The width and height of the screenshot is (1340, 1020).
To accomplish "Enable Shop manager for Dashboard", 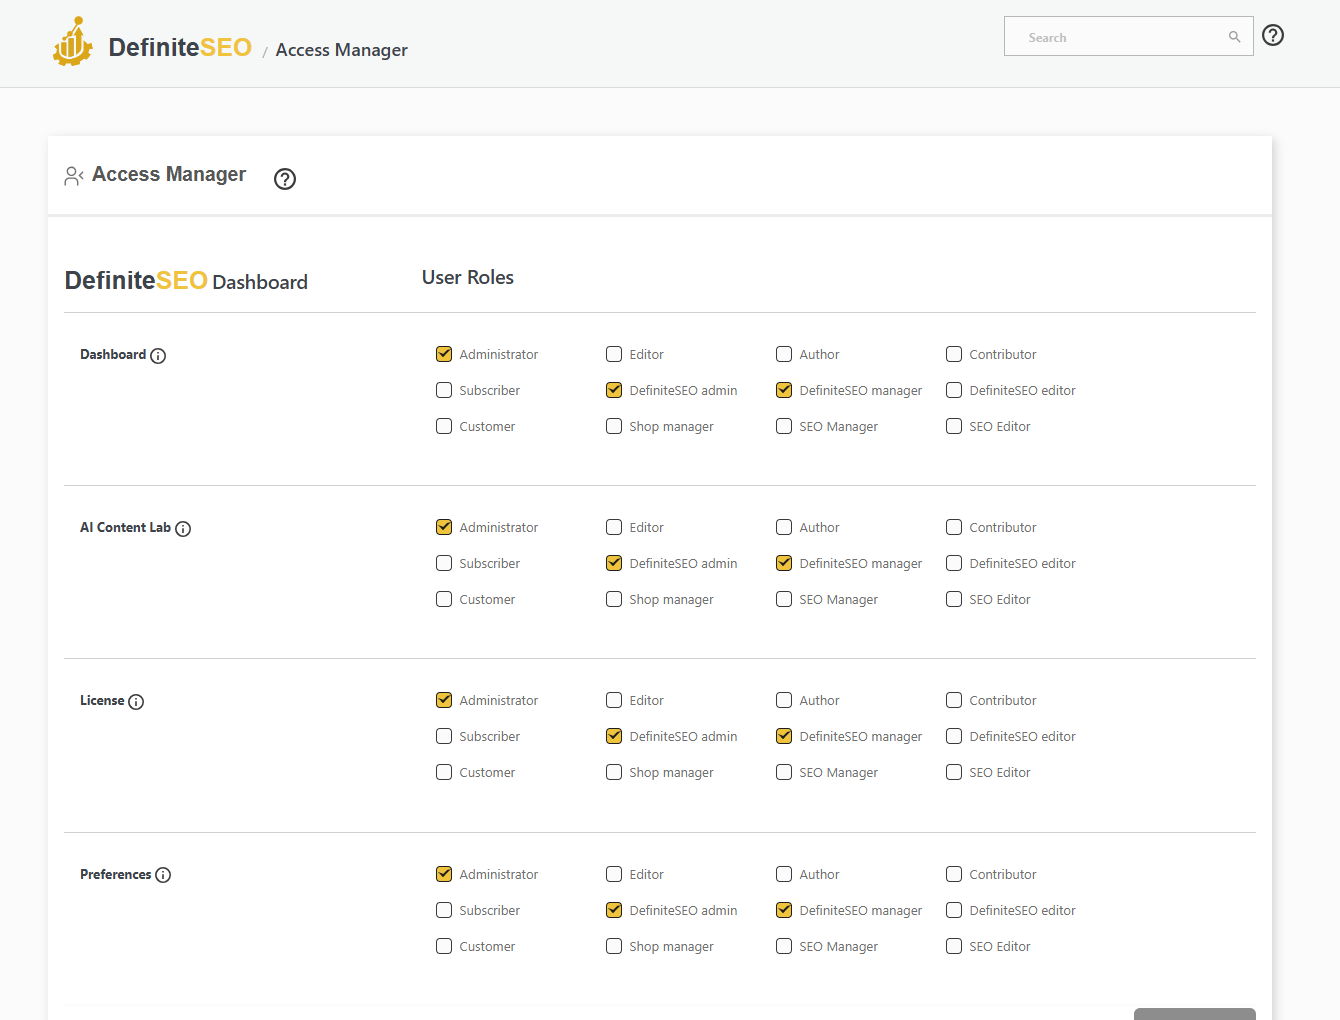I will pos(614,426).
